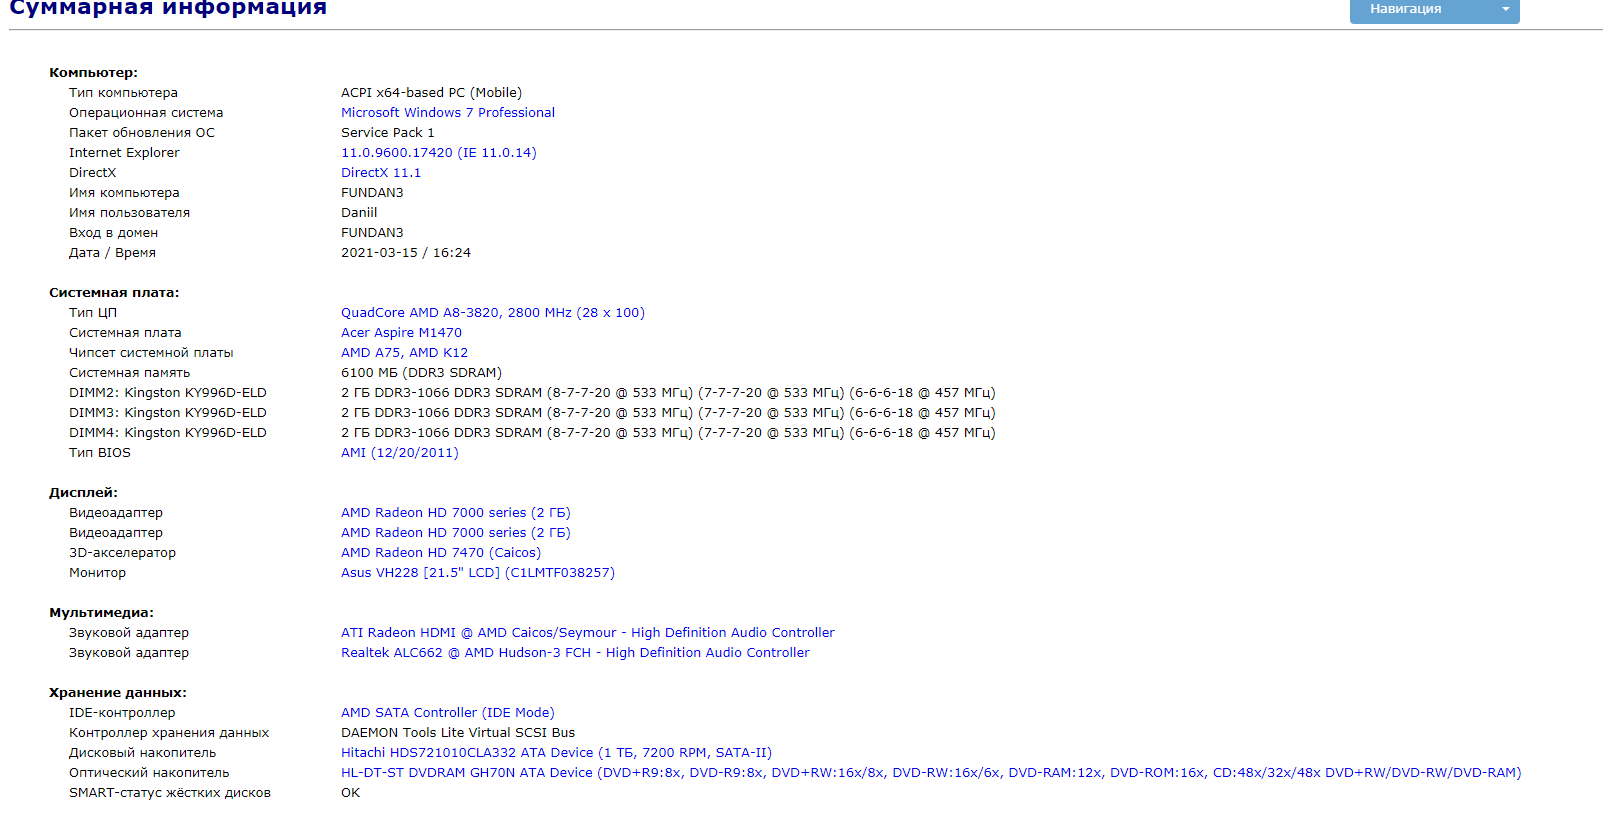Click the Дисплей: section heading
Screen dimensions: 1603x816
point(83,493)
